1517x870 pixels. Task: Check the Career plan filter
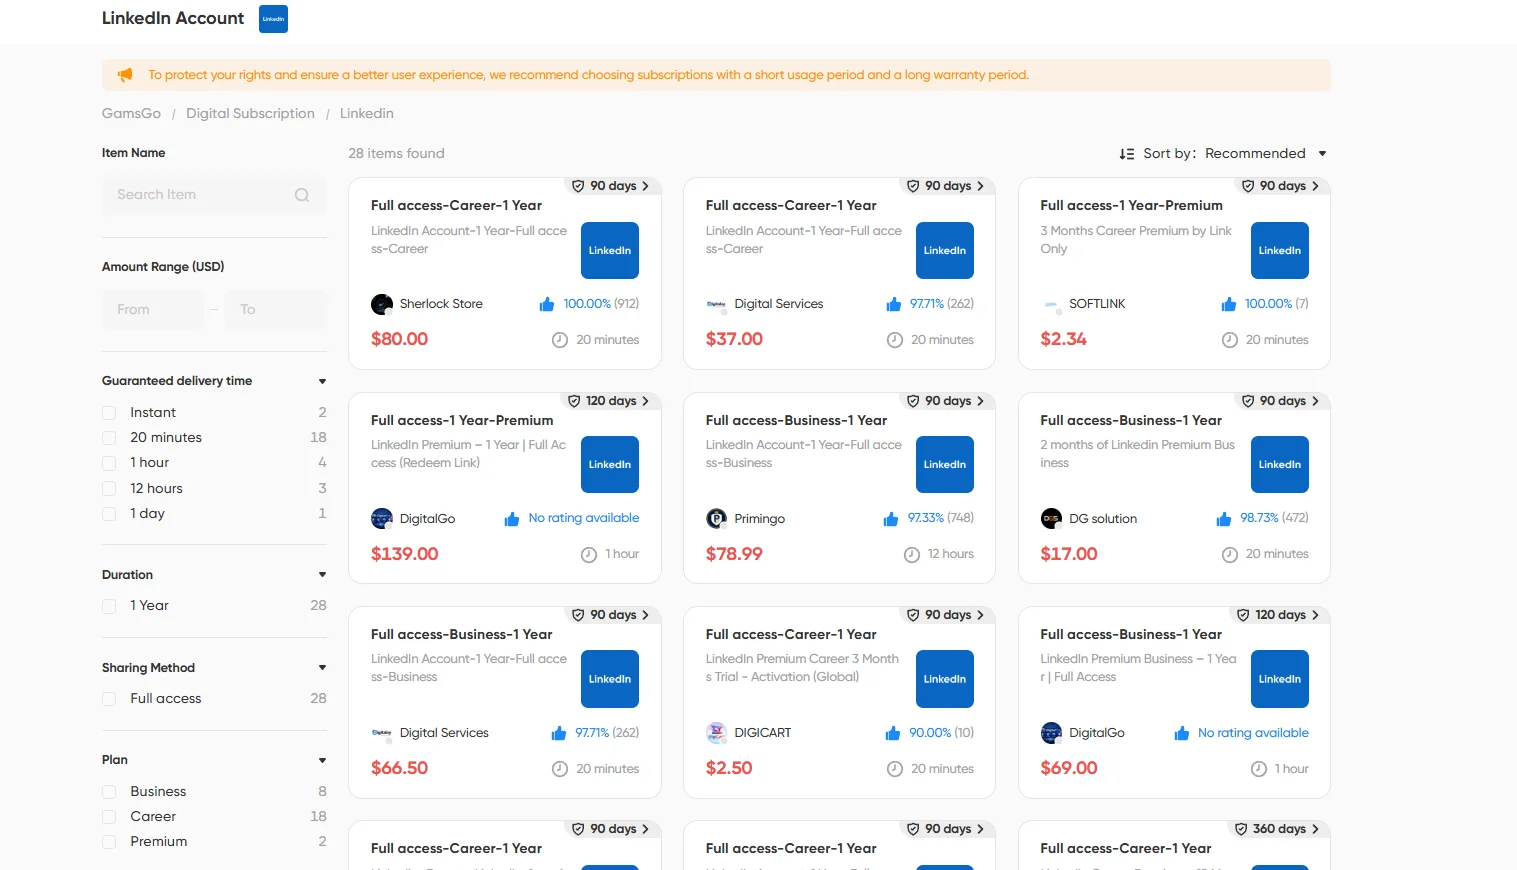(x=109, y=816)
